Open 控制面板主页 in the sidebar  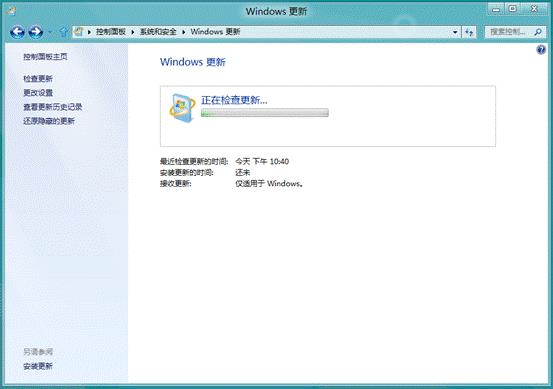(x=45, y=56)
